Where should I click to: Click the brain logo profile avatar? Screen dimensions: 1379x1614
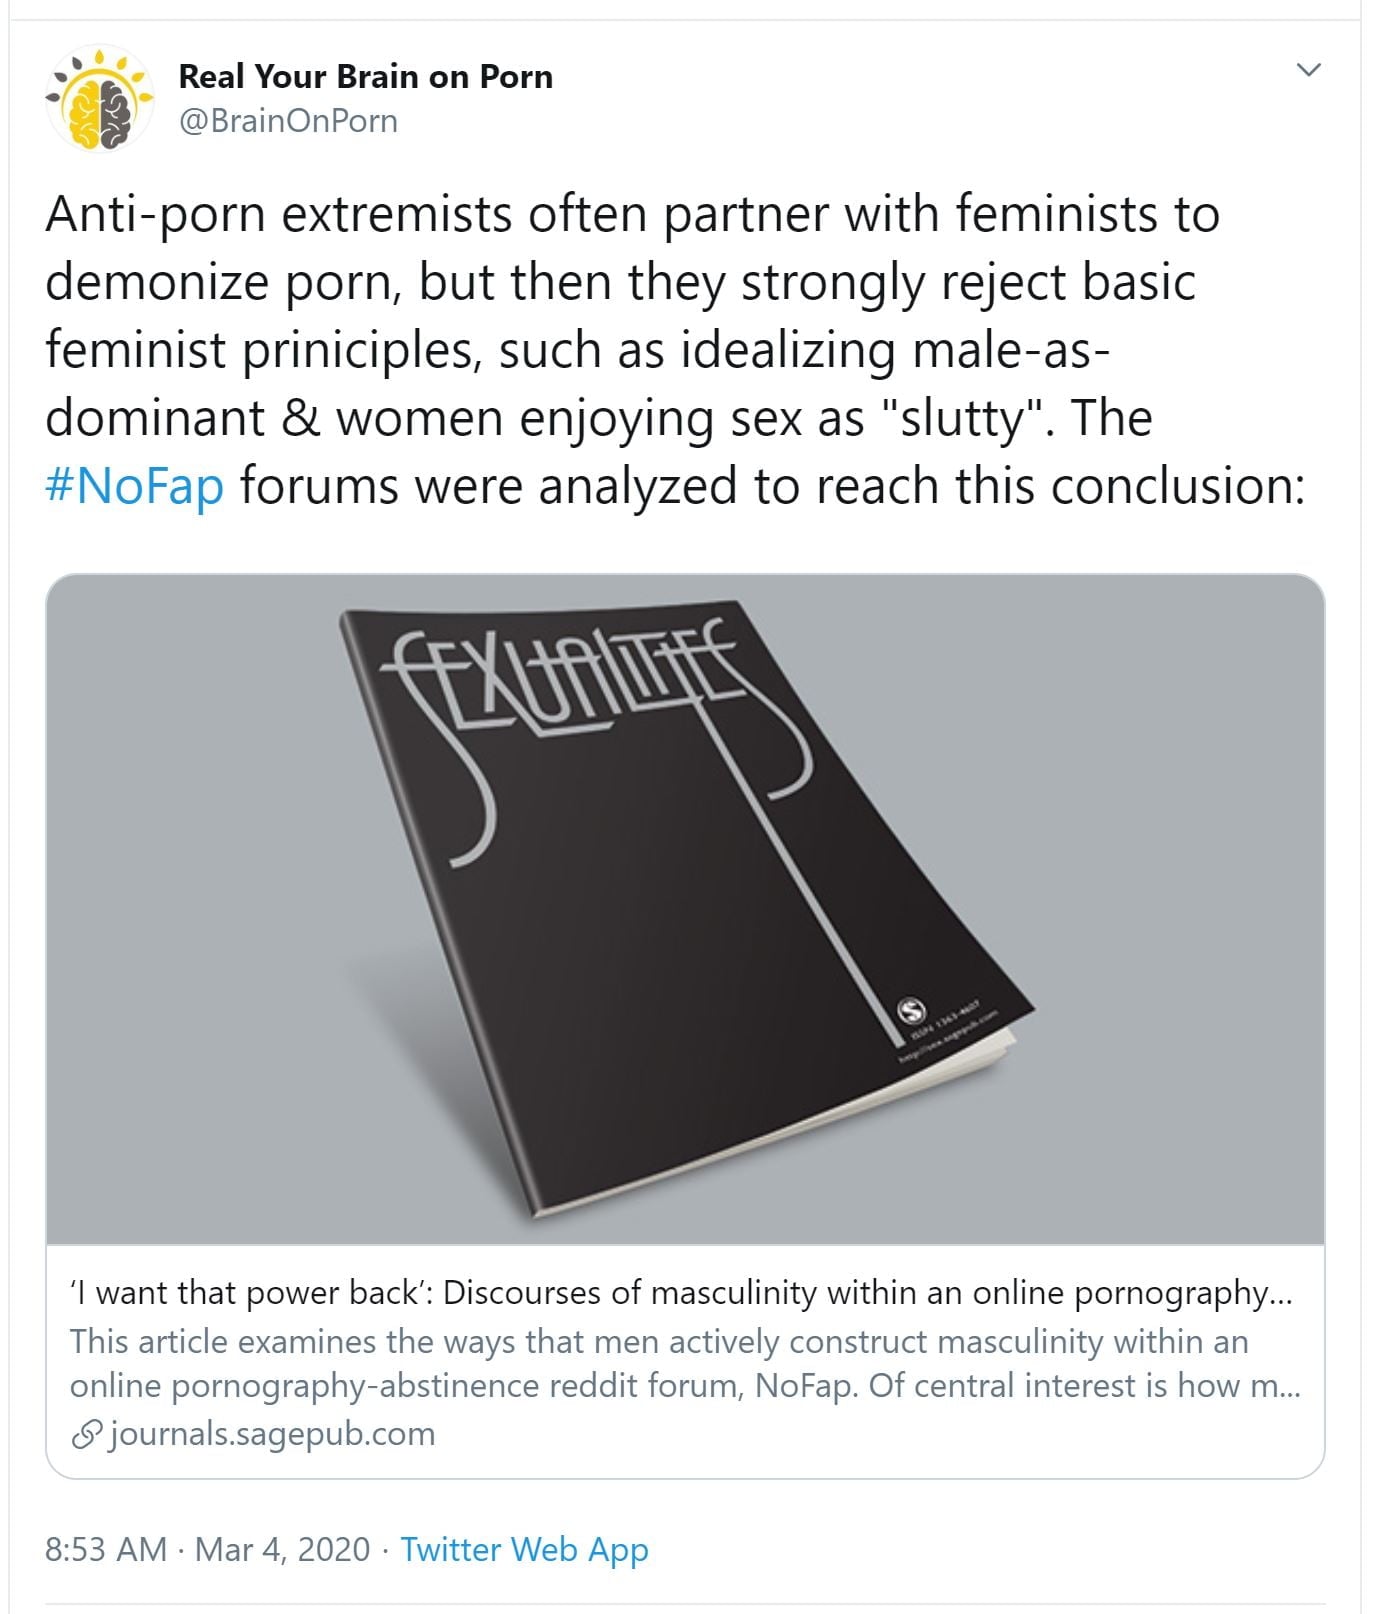(x=99, y=98)
